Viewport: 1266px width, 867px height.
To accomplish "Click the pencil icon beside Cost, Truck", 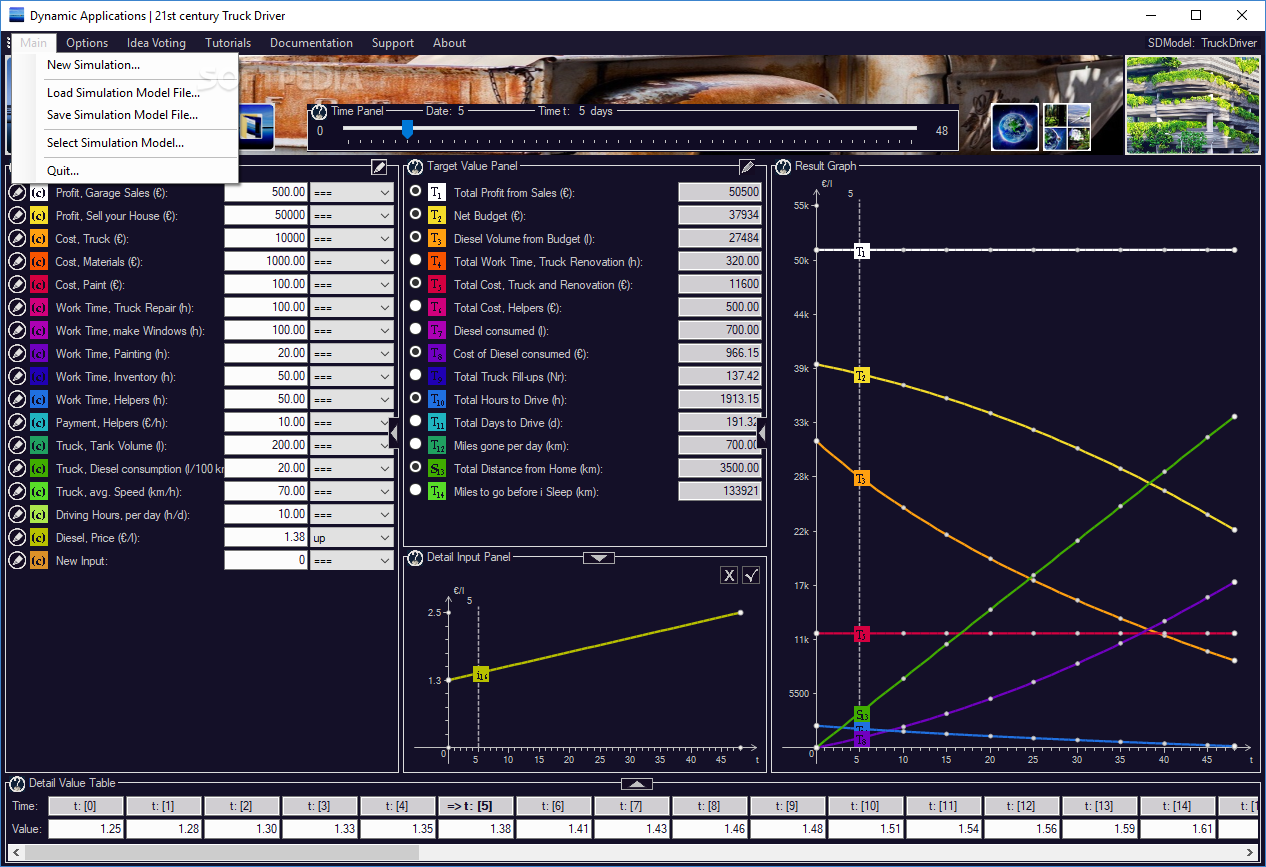I will 17,238.
